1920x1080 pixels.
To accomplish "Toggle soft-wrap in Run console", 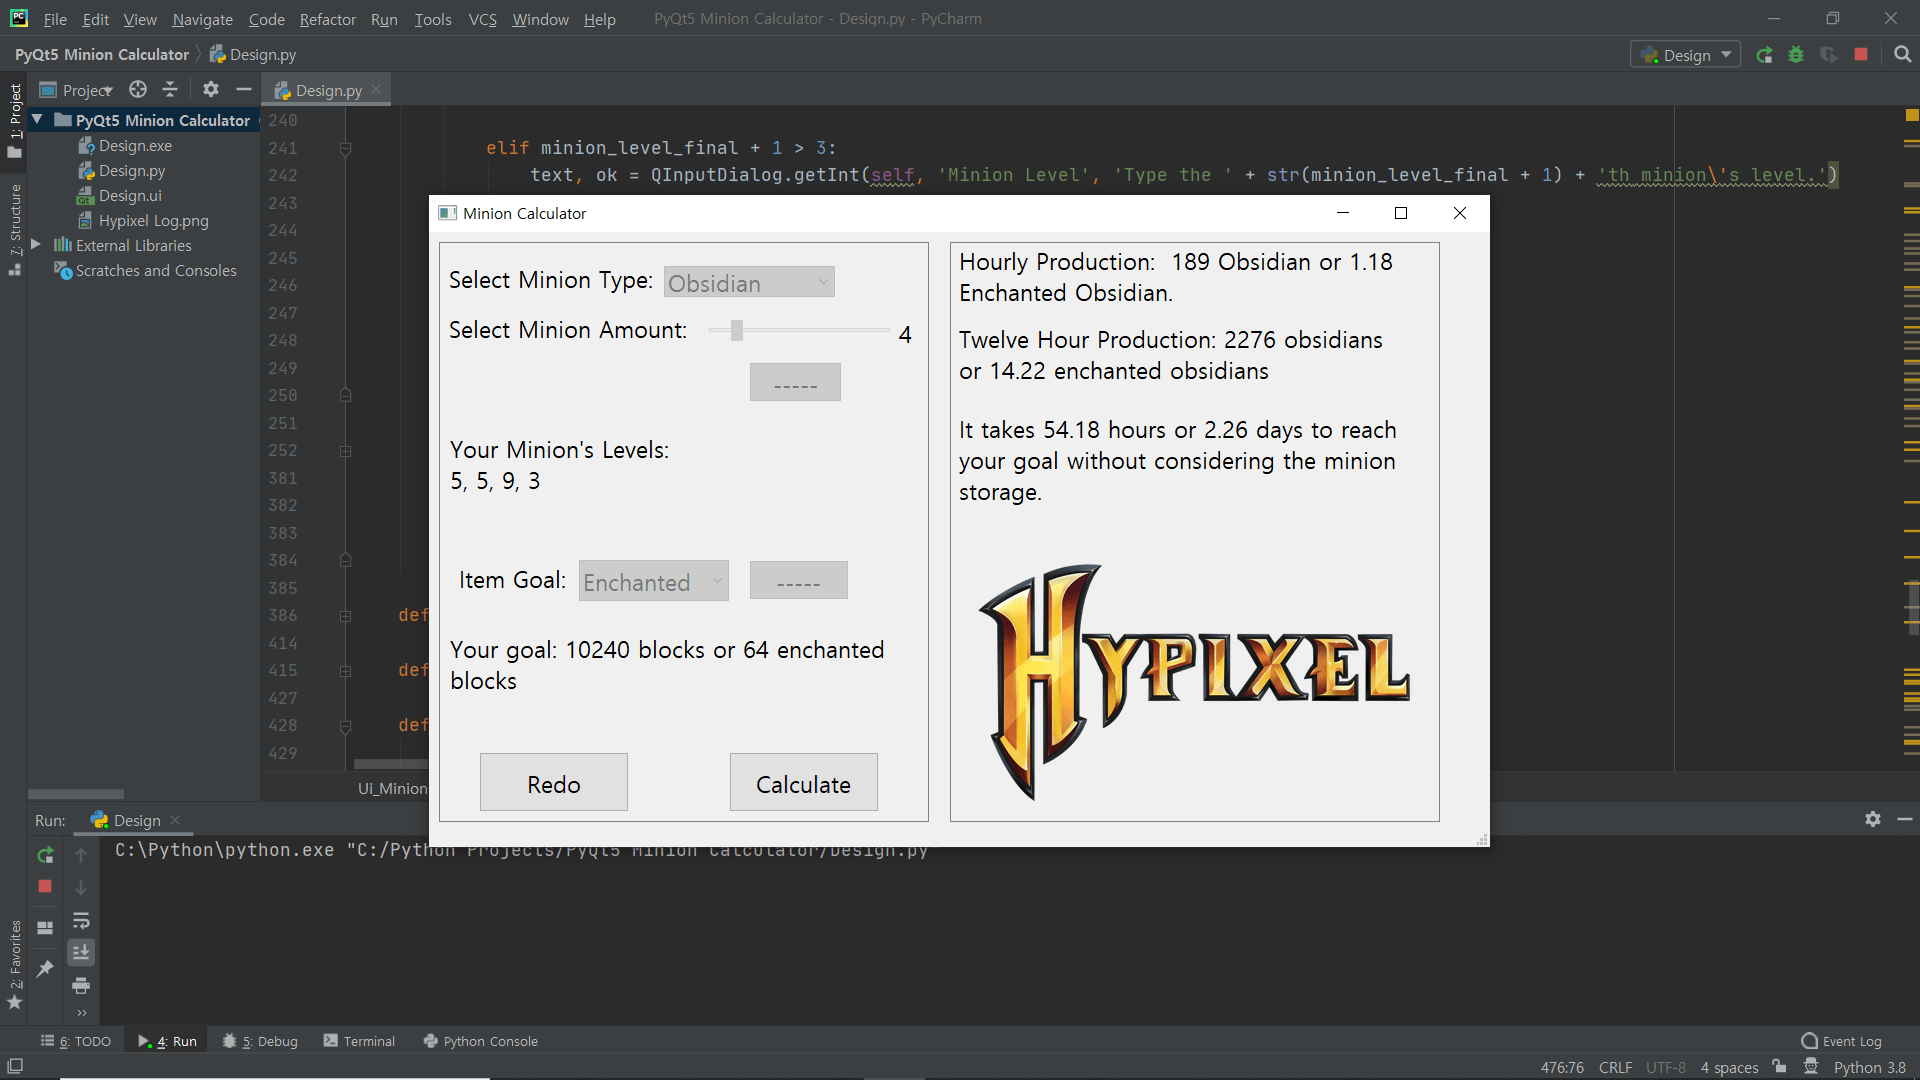I will [x=81, y=920].
